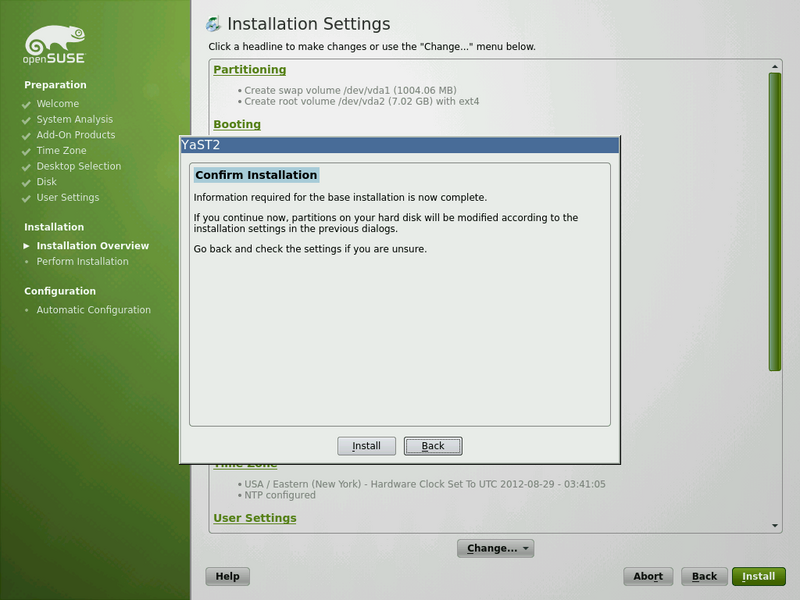Click the Installation Settings page title
This screenshot has width=800, height=600.
(x=309, y=24)
